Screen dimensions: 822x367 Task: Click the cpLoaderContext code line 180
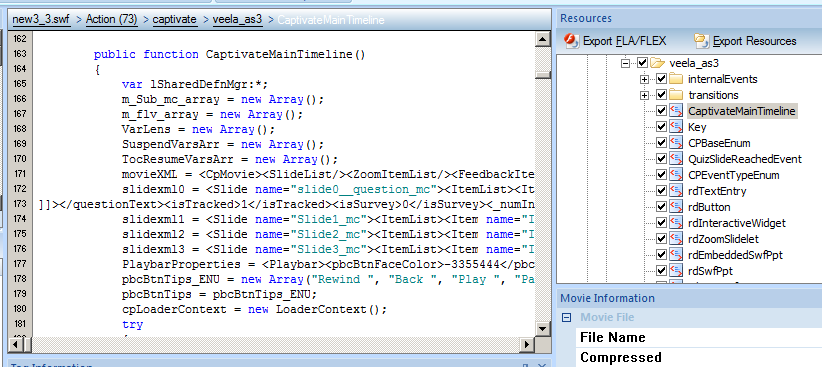coord(254,309)
